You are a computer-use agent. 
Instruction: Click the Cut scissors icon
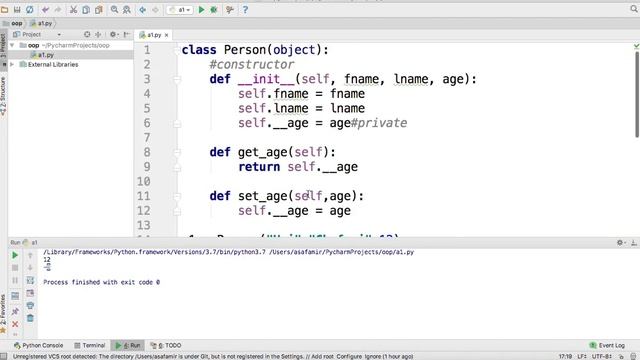[73, 9]
